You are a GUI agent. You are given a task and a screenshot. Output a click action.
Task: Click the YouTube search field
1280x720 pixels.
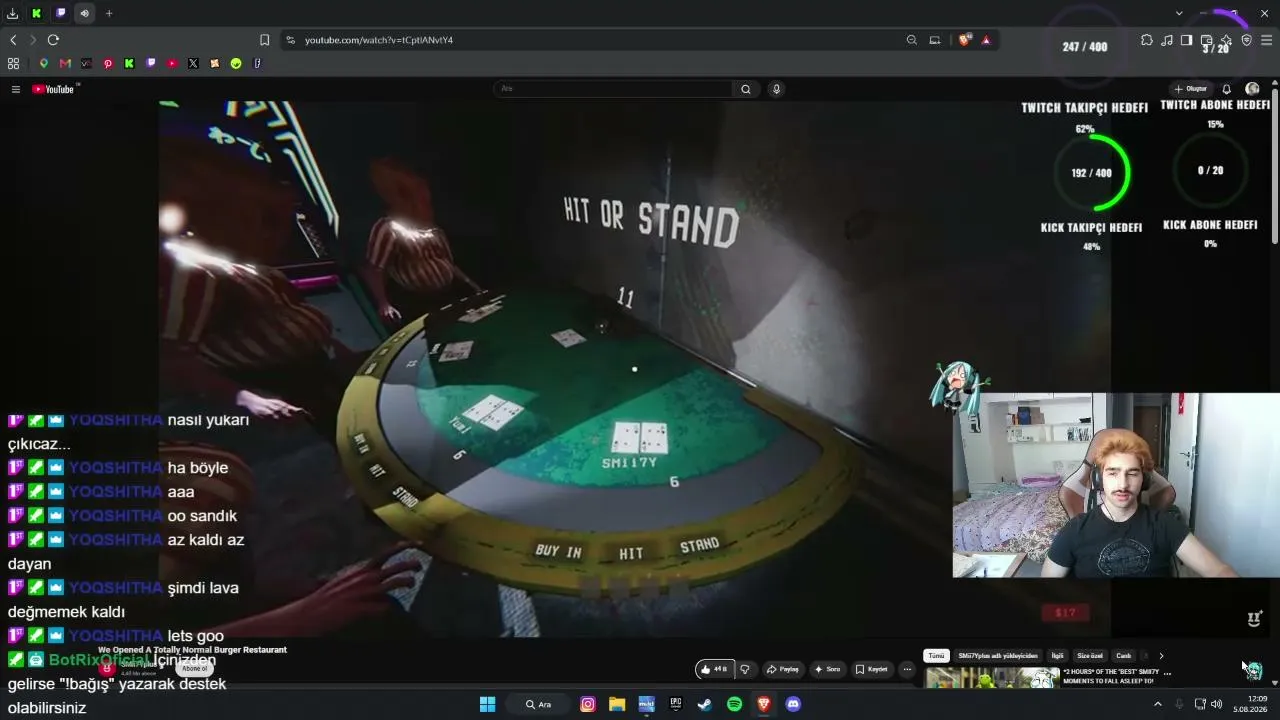[x=613, y=89]
